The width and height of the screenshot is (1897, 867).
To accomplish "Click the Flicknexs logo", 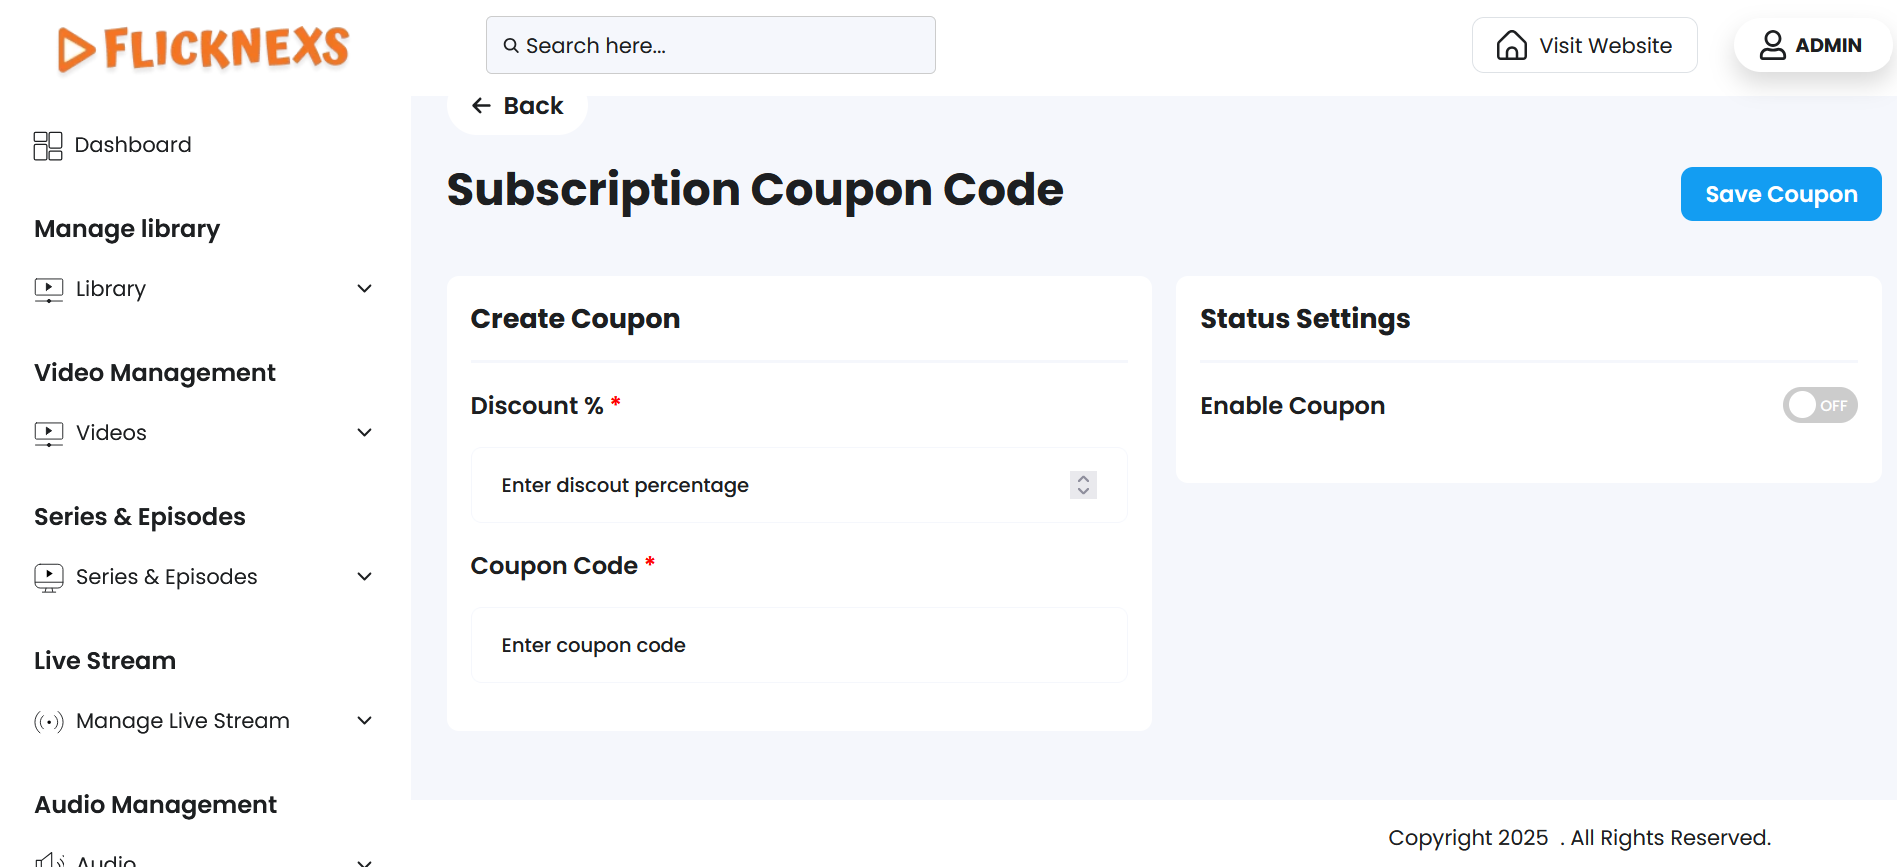I will (203, 48).
